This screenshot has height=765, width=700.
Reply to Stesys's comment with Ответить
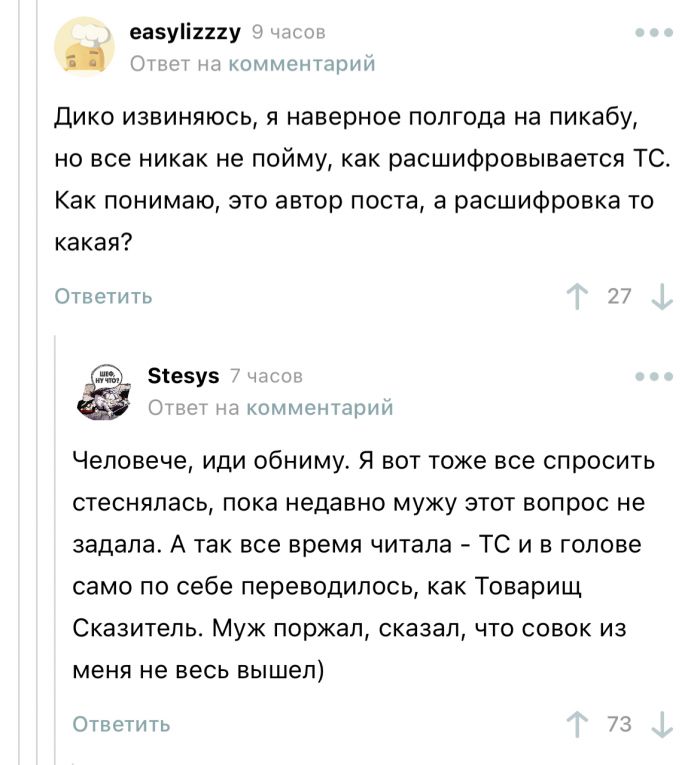(x=121, y=724)
